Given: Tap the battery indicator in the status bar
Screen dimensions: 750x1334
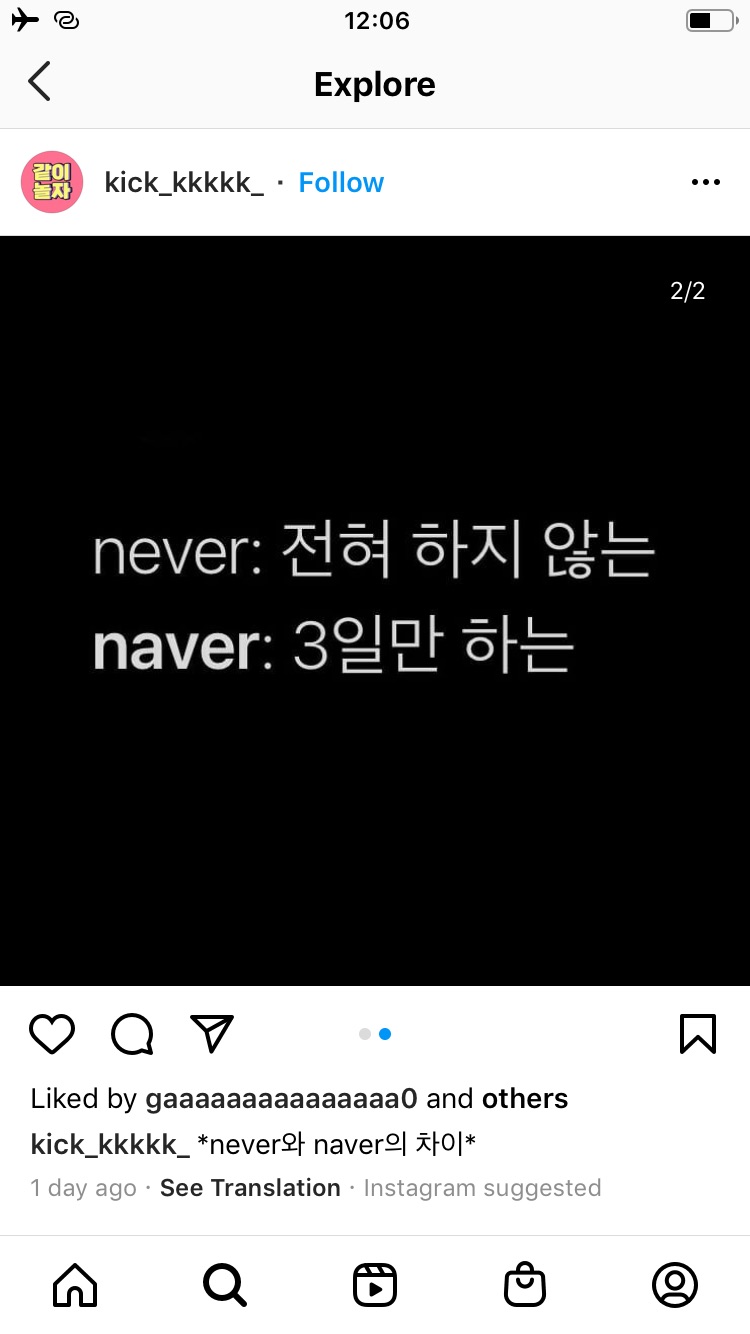Looking at the screenshot, I should [x=711, y=20].
